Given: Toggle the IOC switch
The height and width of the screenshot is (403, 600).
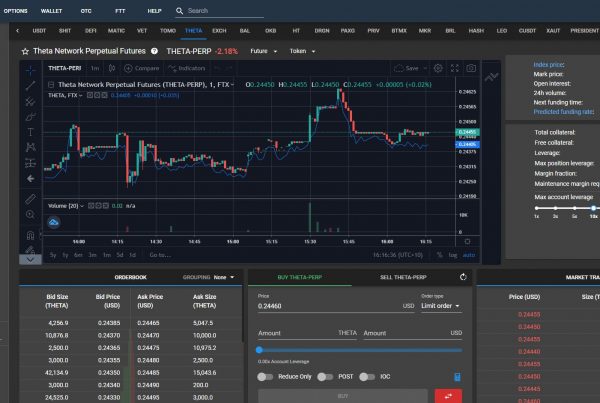Looking at the screenshot, I should tap(367, 377).
